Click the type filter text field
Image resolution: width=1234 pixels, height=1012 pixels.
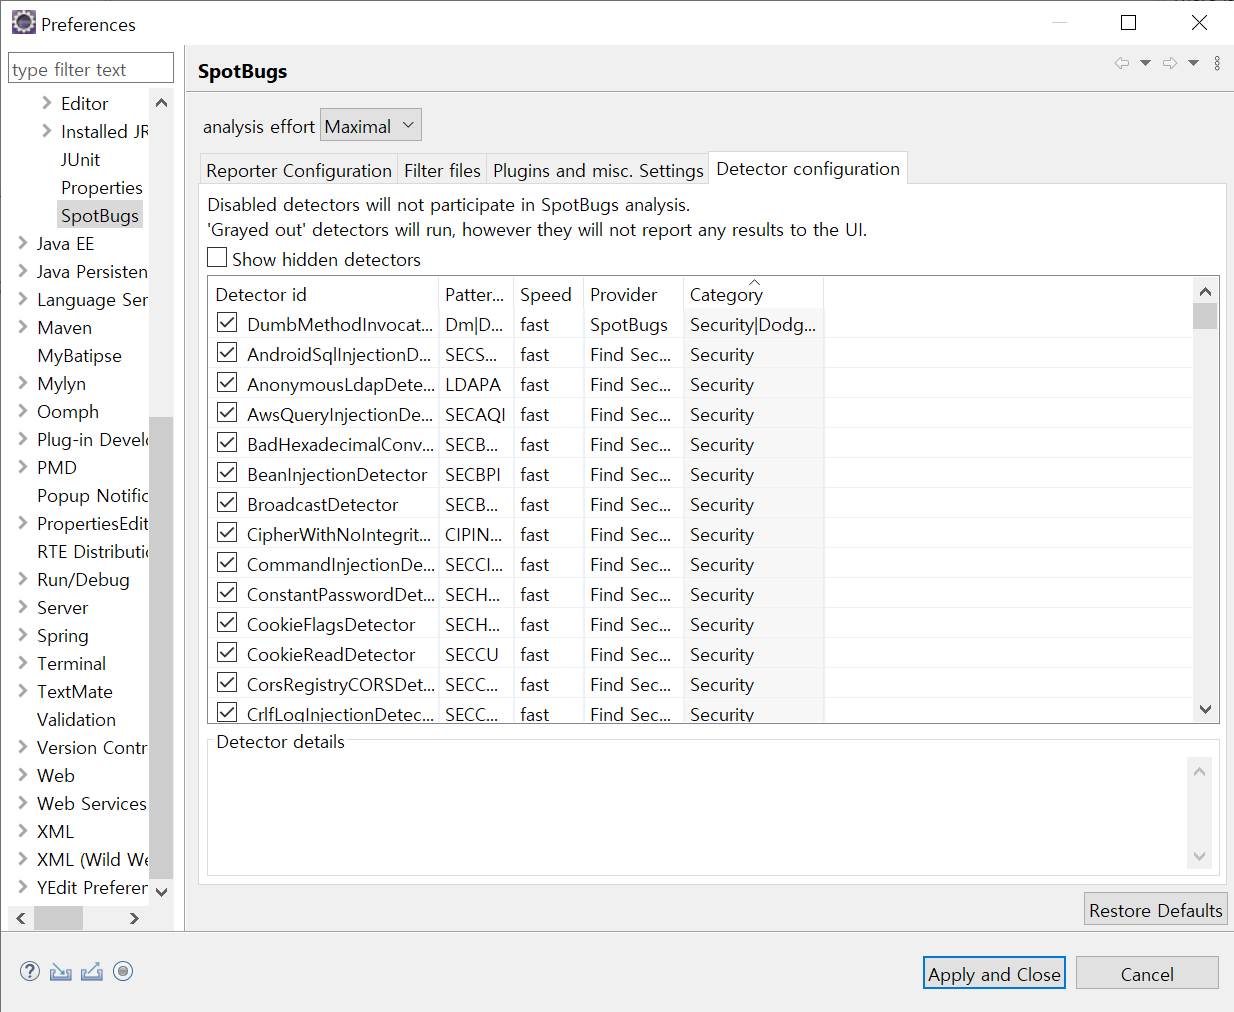(x=90, y=69)
